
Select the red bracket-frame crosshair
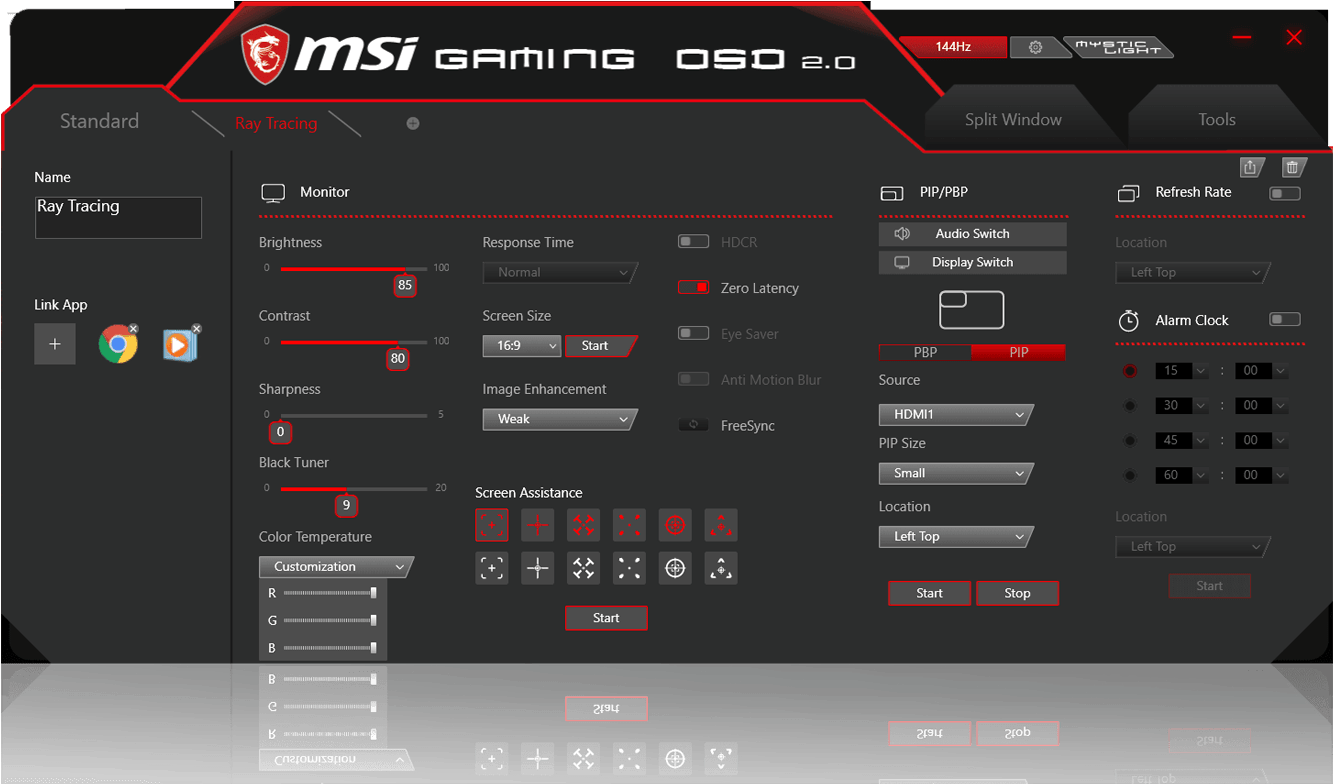point(491,525)
